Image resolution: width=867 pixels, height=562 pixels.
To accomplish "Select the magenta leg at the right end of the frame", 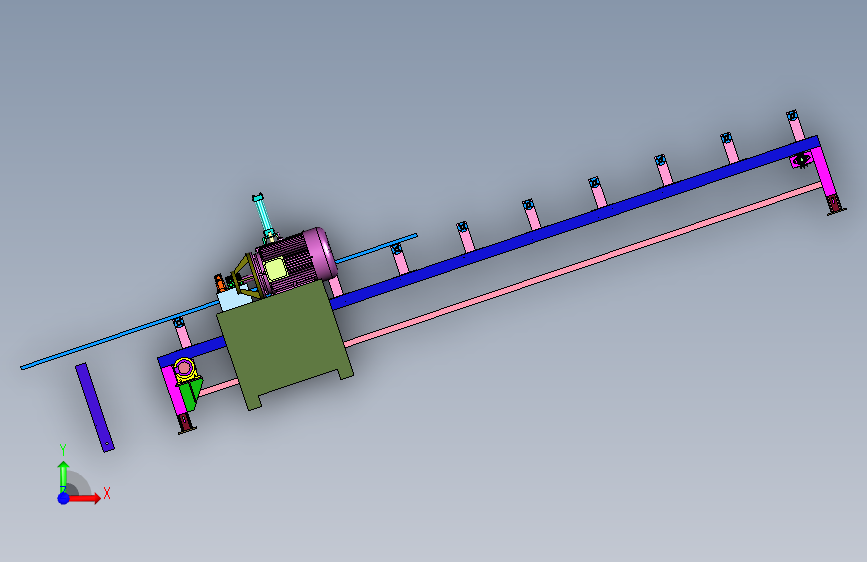I will point(824,173).
